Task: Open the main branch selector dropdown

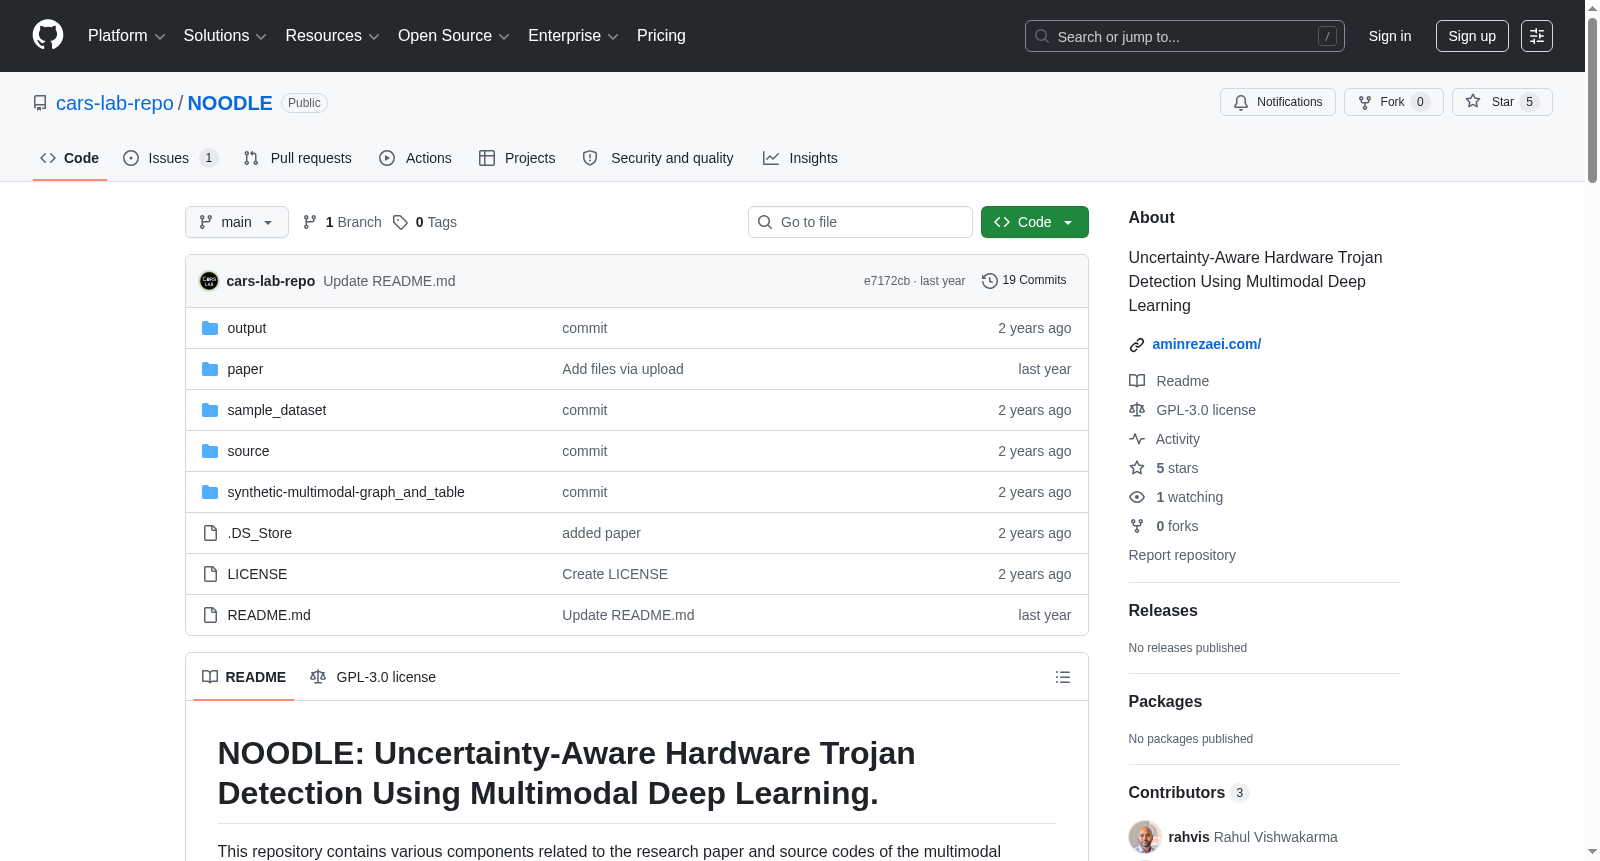Action: click(237, 222)
